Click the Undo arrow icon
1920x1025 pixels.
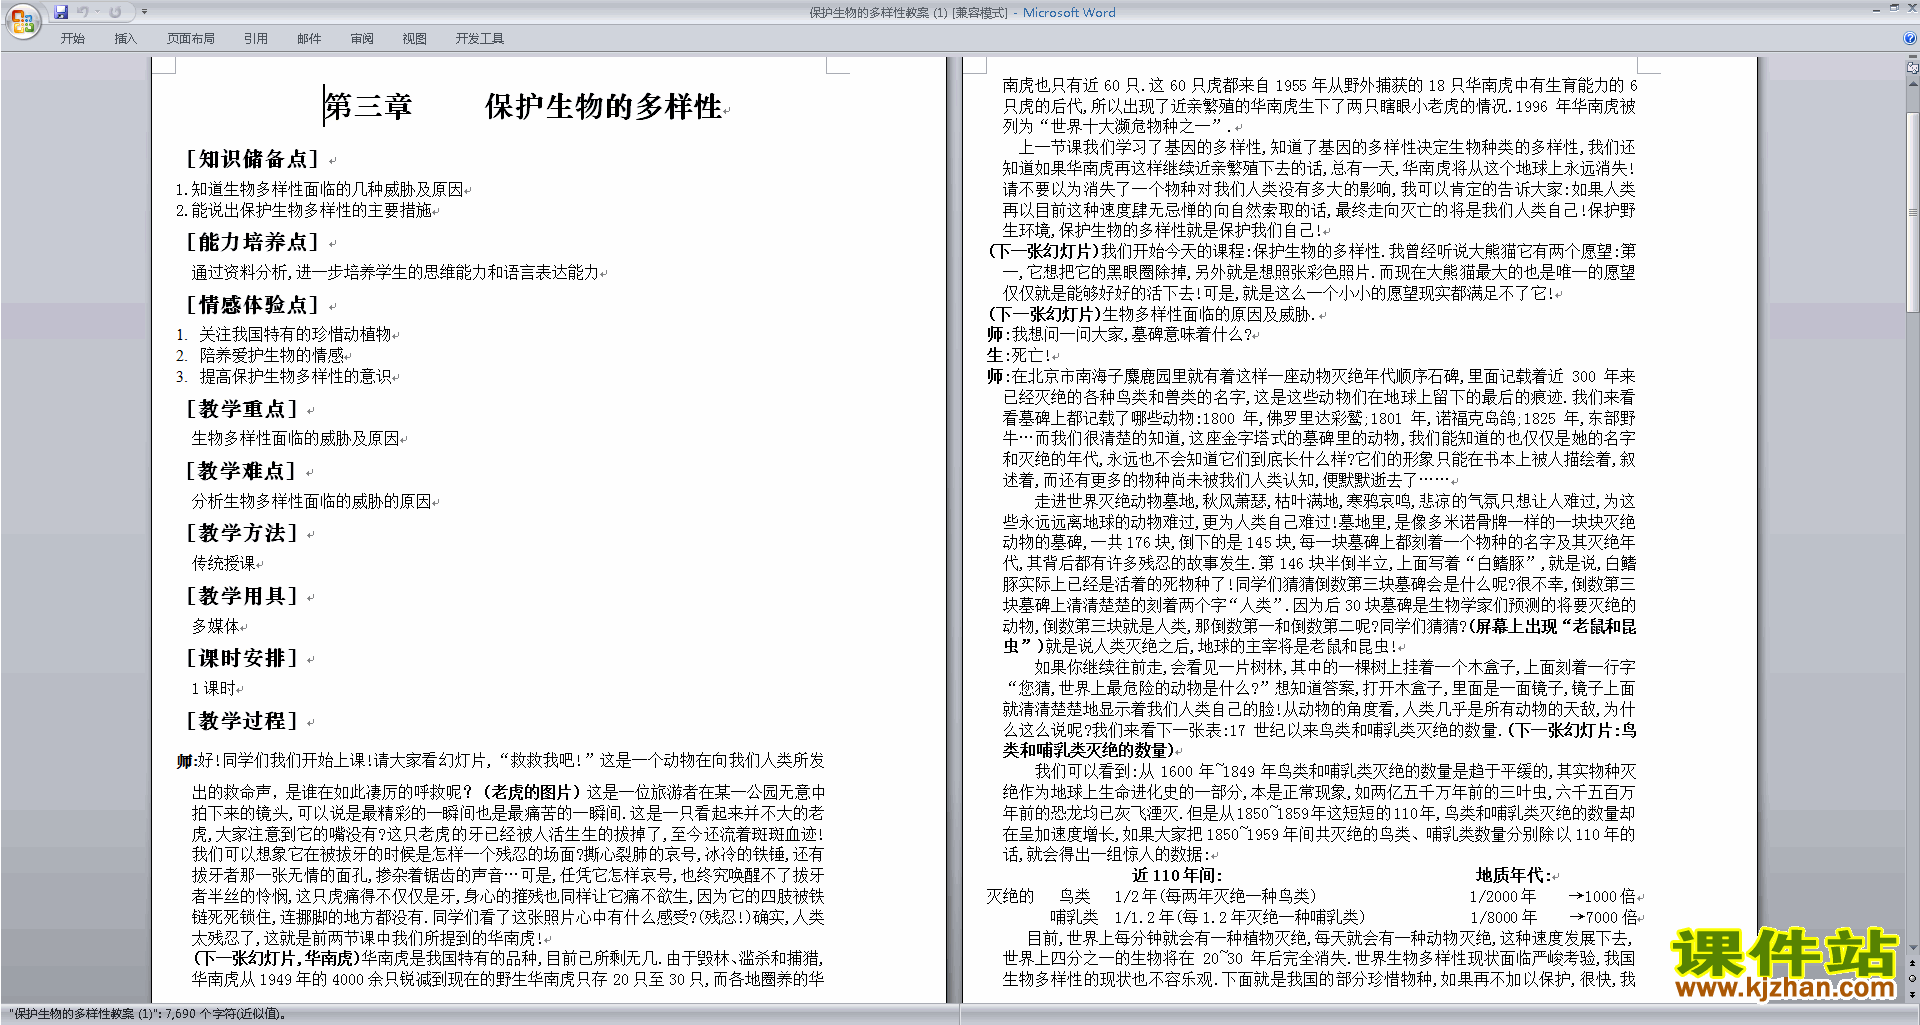tap(83, 12)
